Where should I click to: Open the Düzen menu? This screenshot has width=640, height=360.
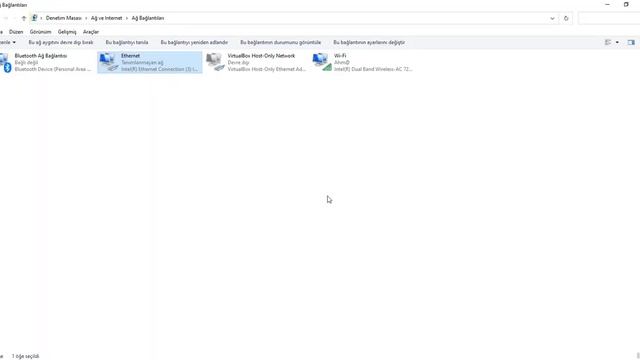(x=16, y=32)
